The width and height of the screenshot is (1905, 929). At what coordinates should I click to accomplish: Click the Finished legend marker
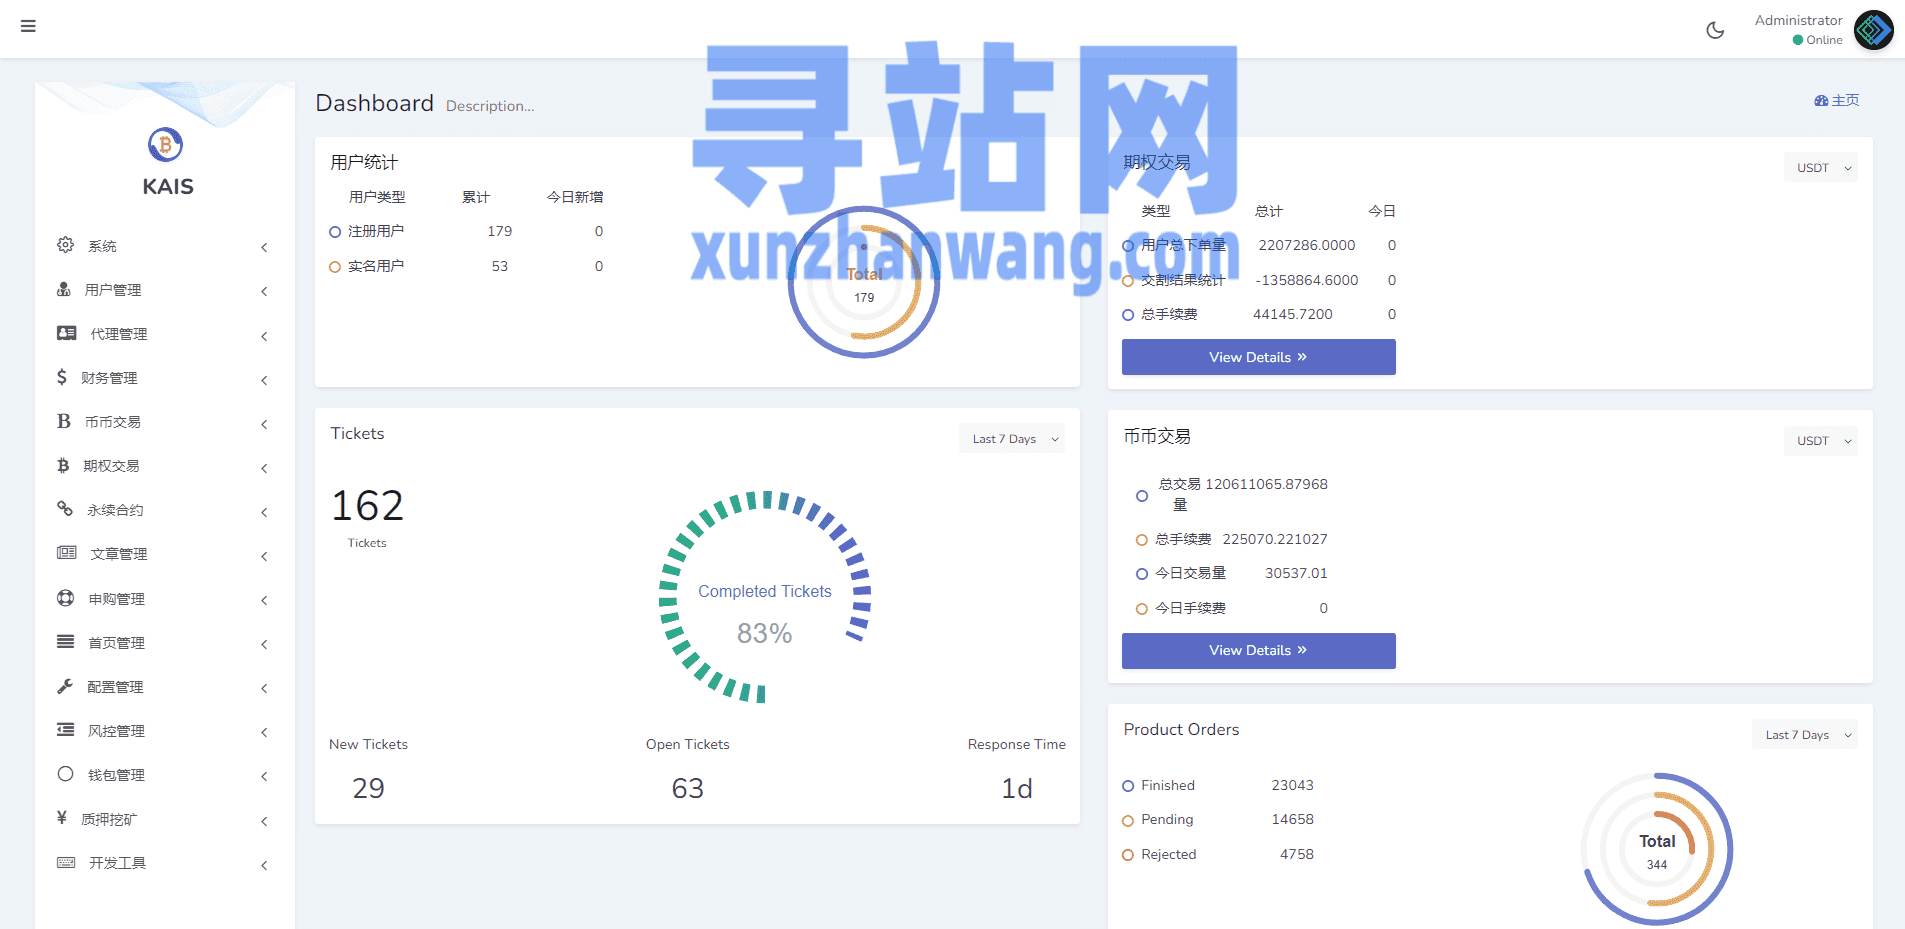pos(1128,786)
